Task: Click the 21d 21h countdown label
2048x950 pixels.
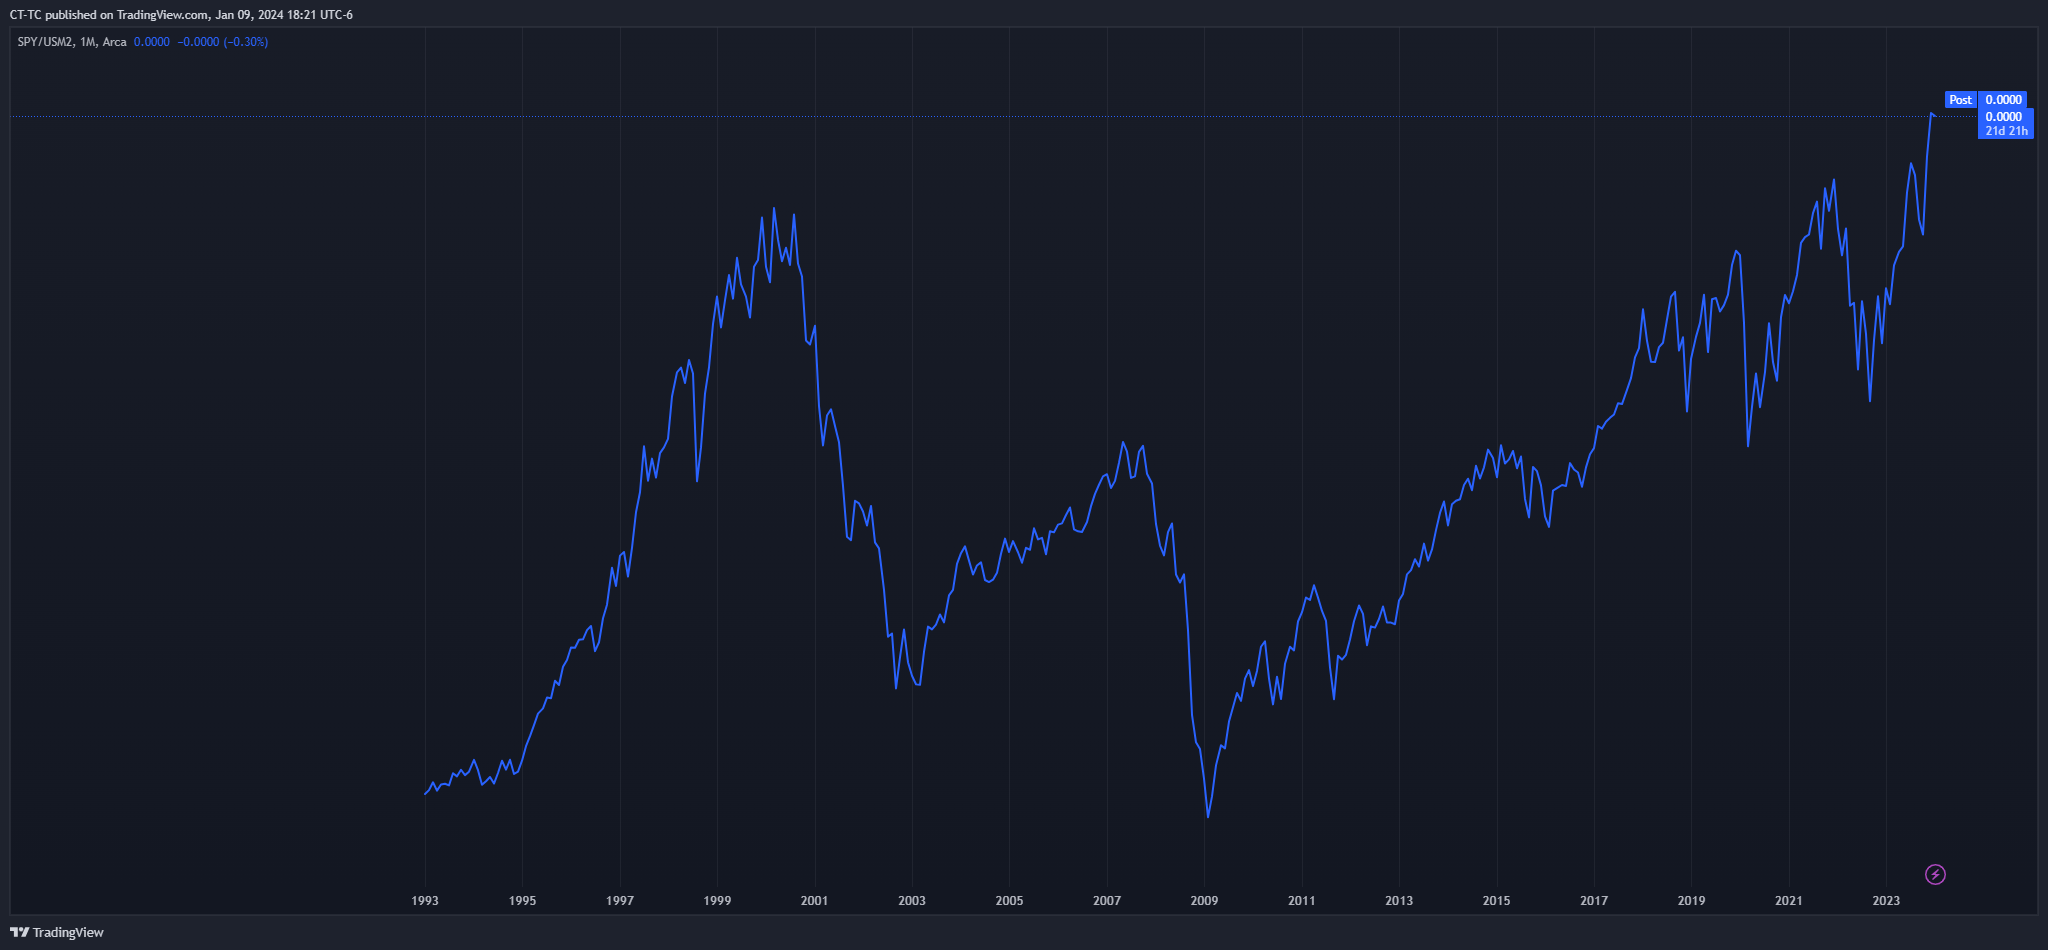Action: 2006,131
